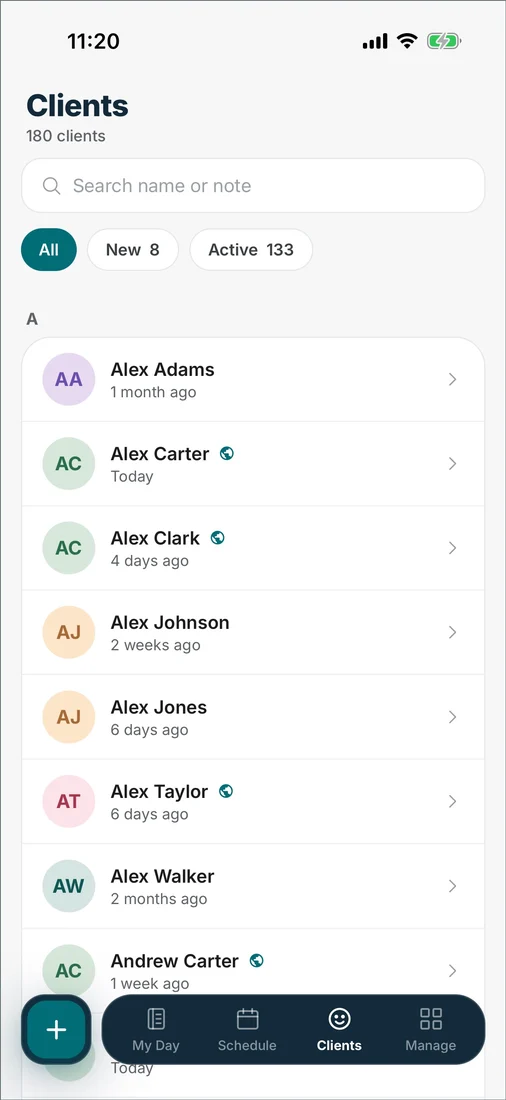The width and height of the screenshot is (506, 1100).
Task: Tap the globe icon beside Alex Carter
Action: tap(227, 453)
